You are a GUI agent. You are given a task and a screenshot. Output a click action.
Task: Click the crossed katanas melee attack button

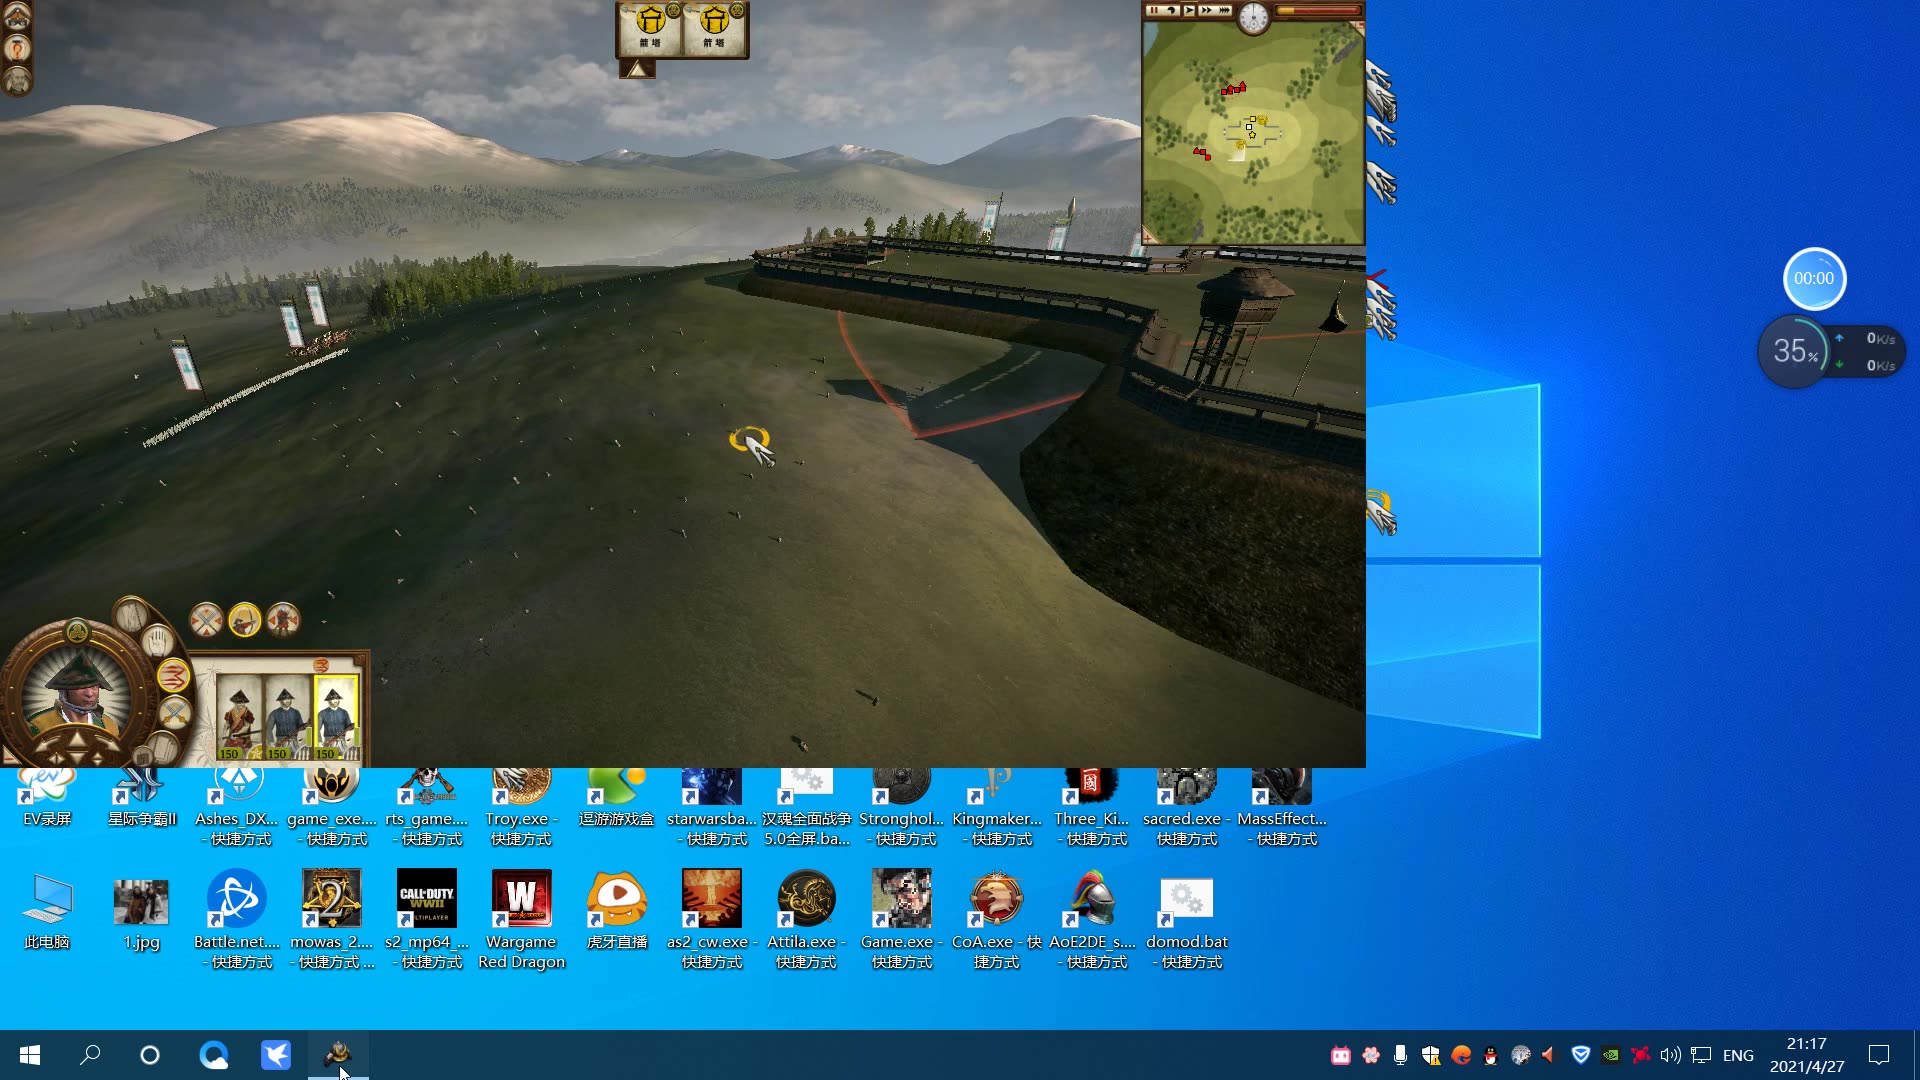coord(173,713)
